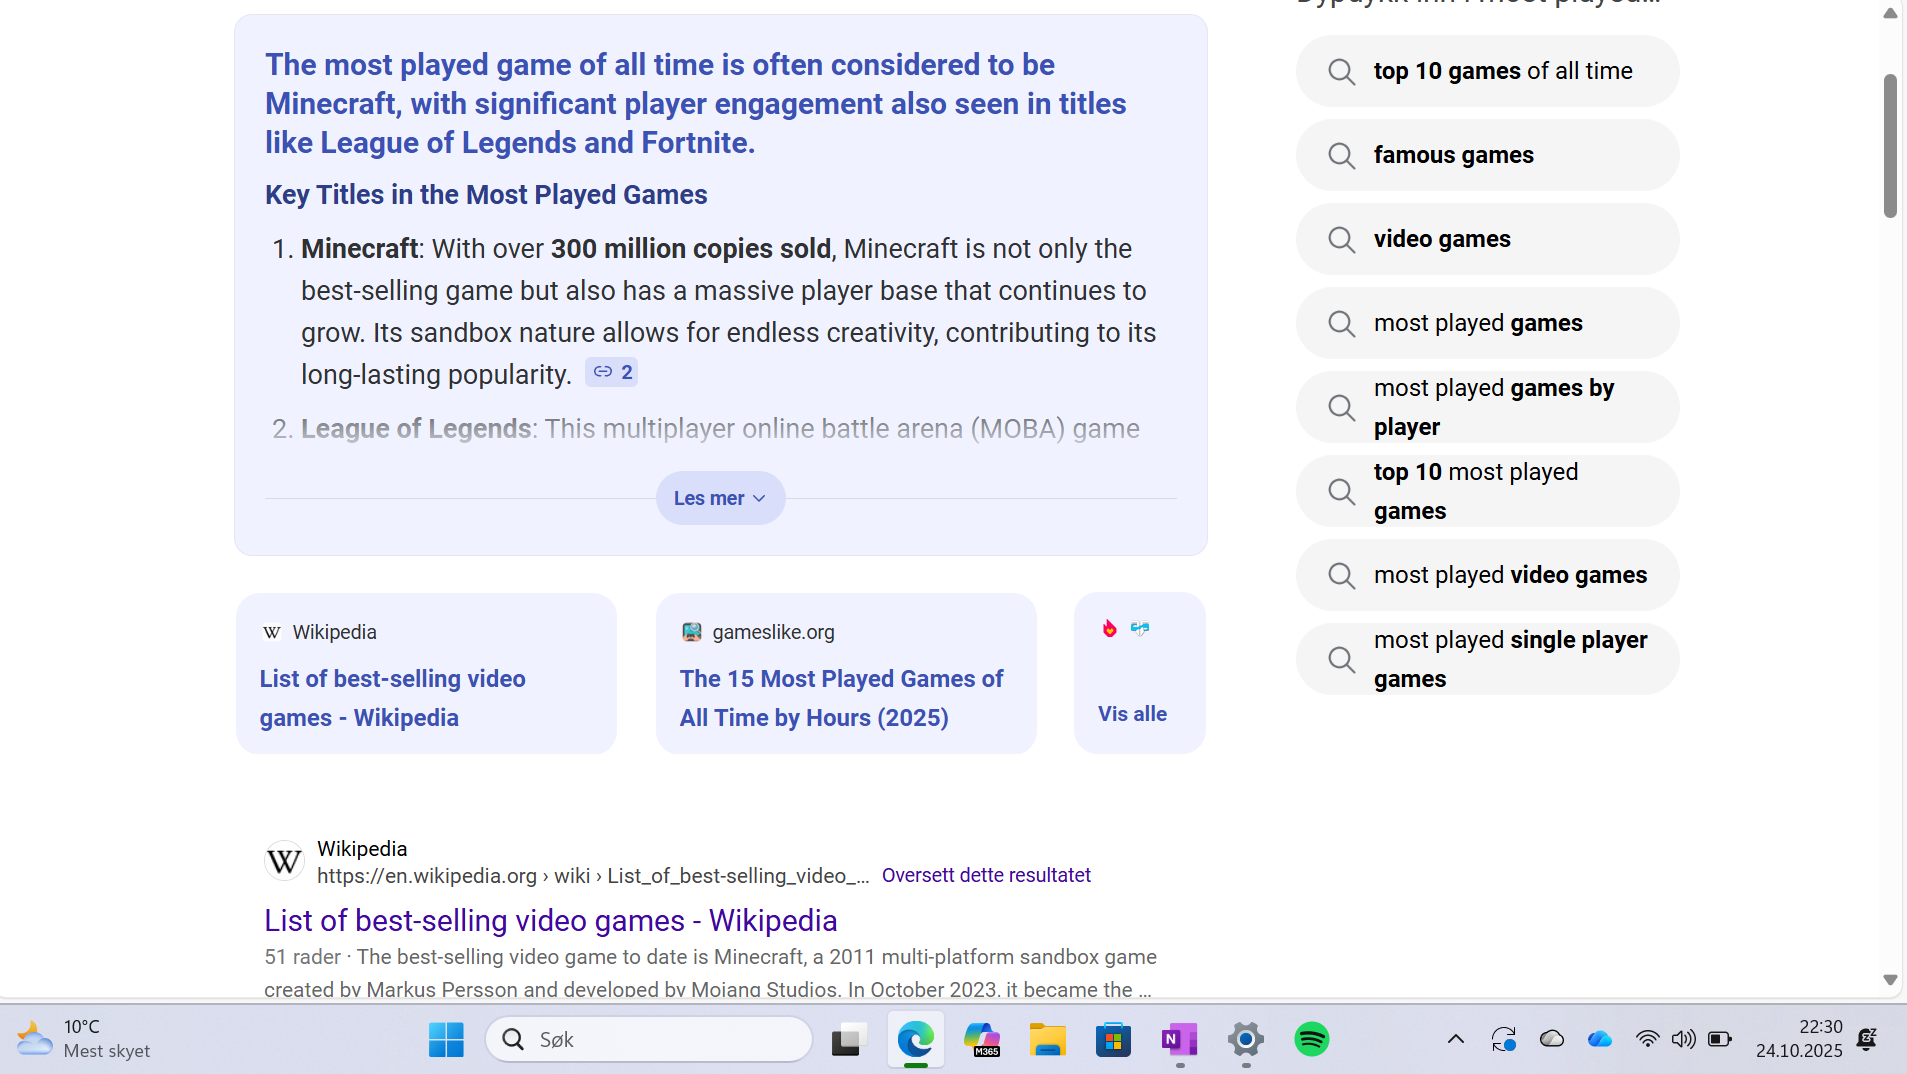Click the 300 million copies sold text
The width and height of the screenshot is (1907, 1074).
pos(691,249)
